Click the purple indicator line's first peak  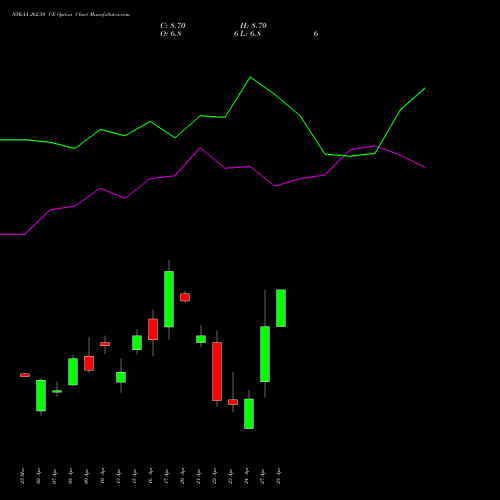click(100, 188)
